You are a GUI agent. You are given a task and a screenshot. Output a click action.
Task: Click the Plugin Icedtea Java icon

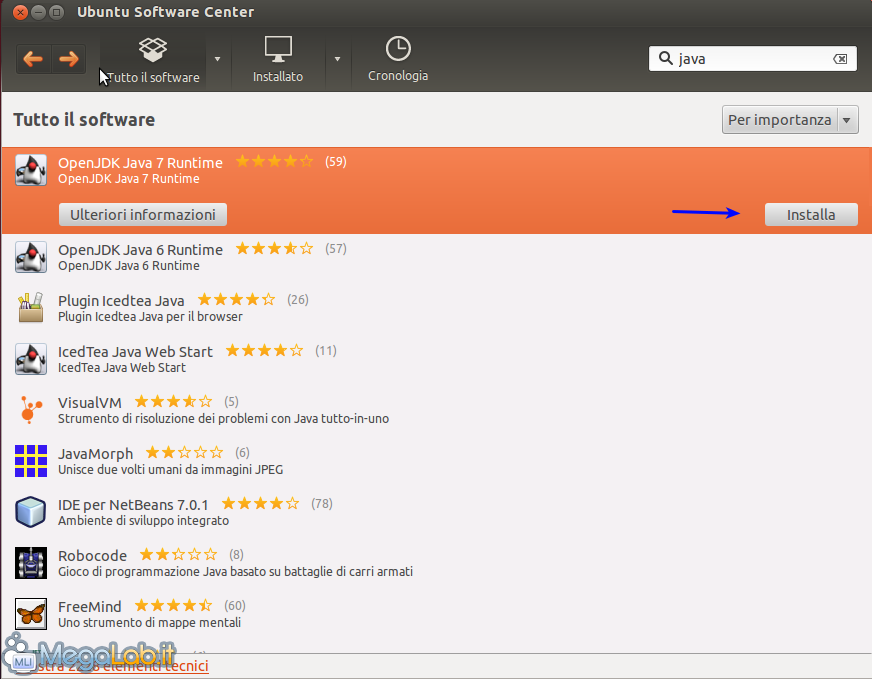[31, 308]
